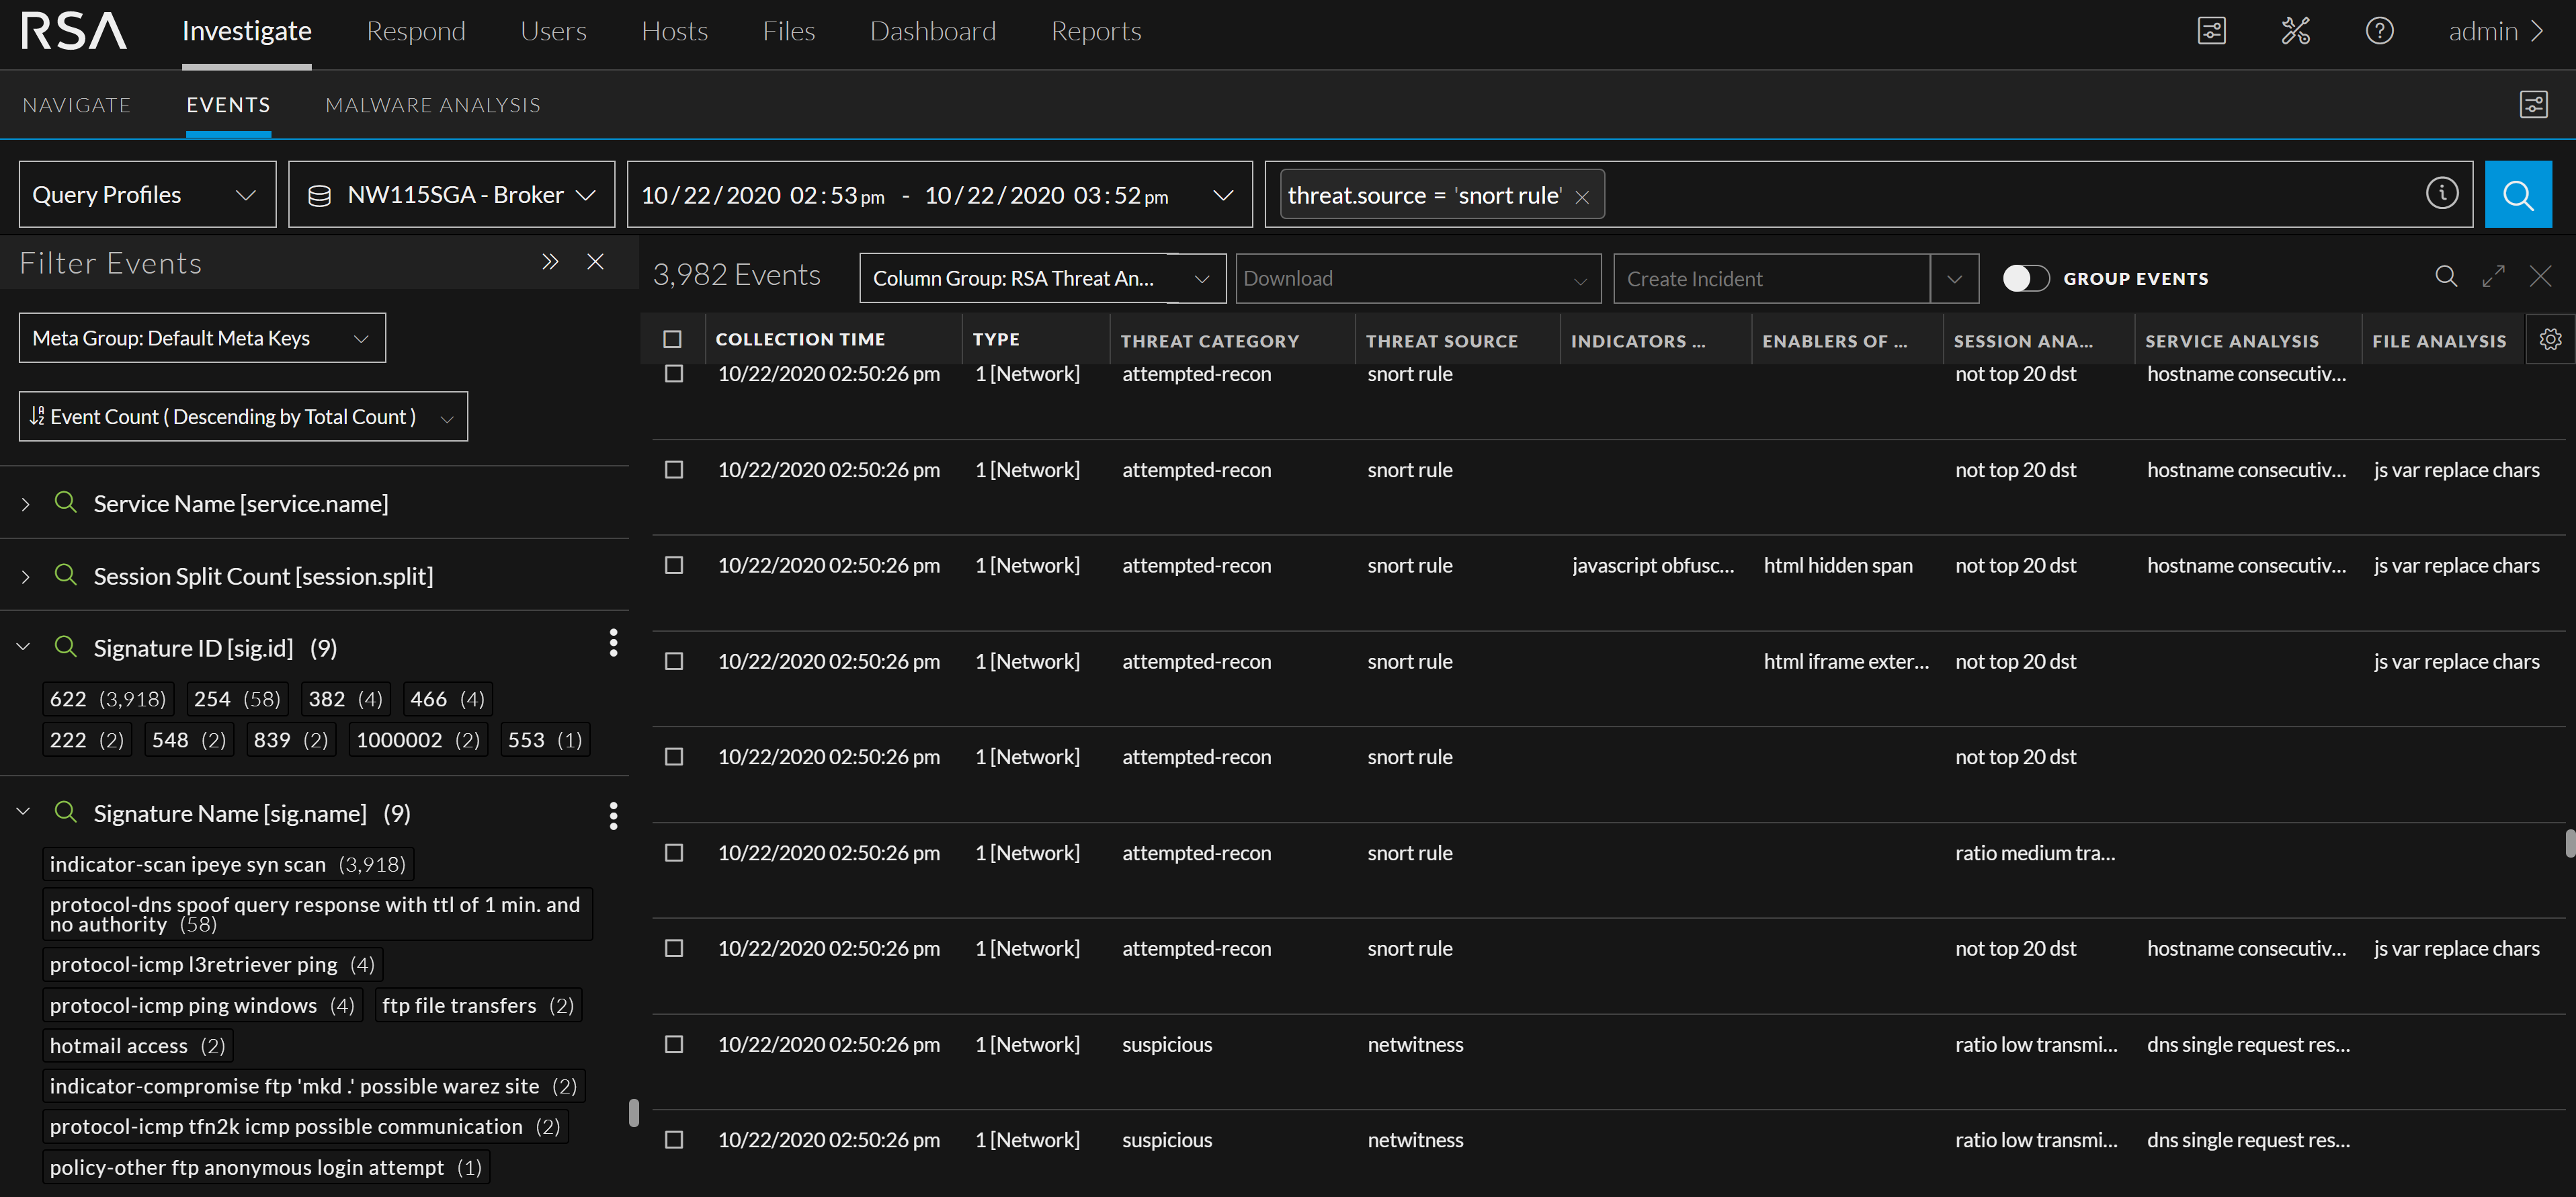2576x1197 pixels.
Task: Click the expand events panel arrows icon
Action: coord(2493,277)
